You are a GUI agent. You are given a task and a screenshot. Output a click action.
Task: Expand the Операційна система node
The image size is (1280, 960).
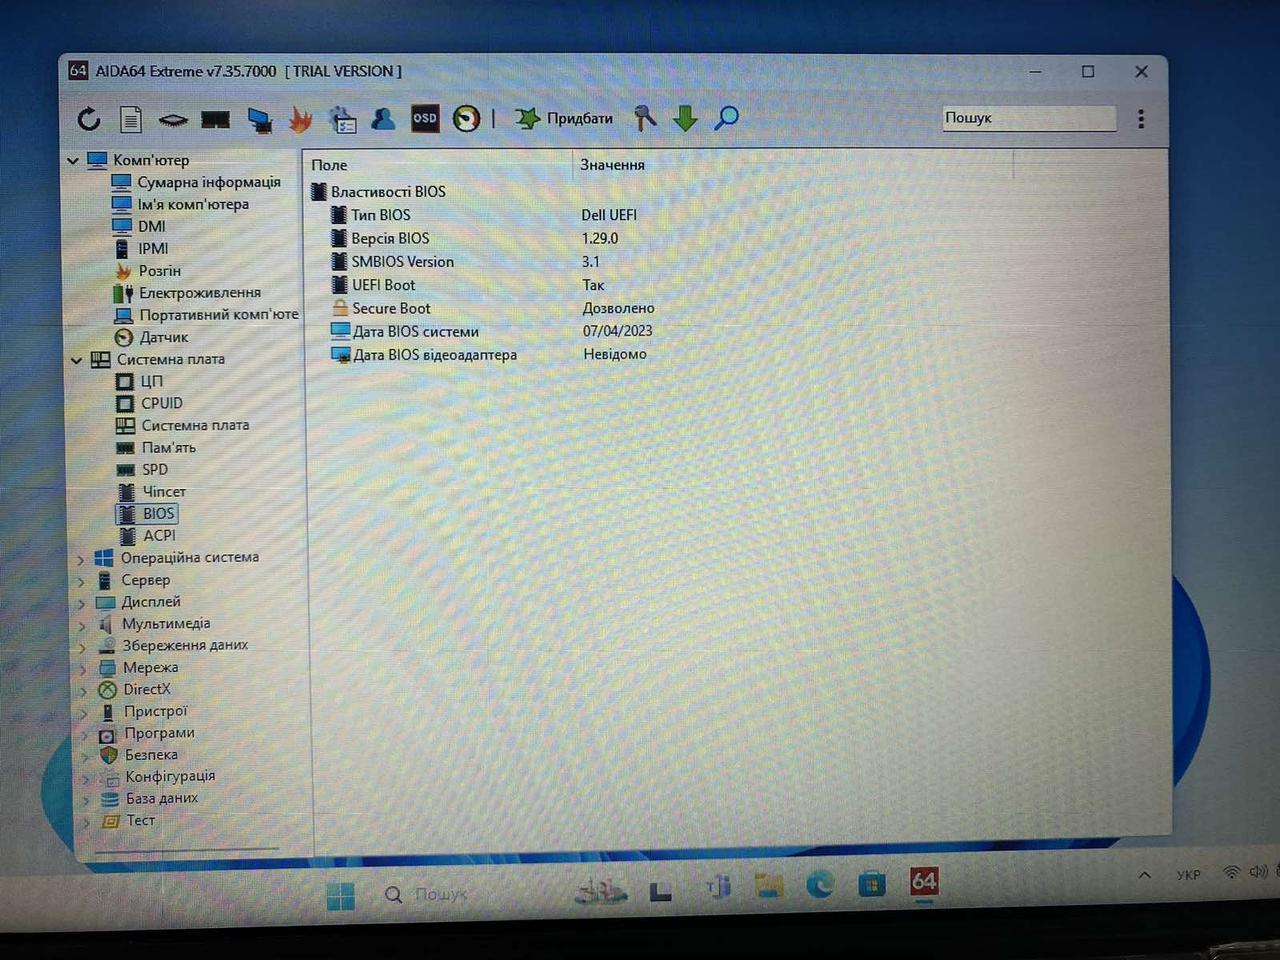click(x=81, y=559)
